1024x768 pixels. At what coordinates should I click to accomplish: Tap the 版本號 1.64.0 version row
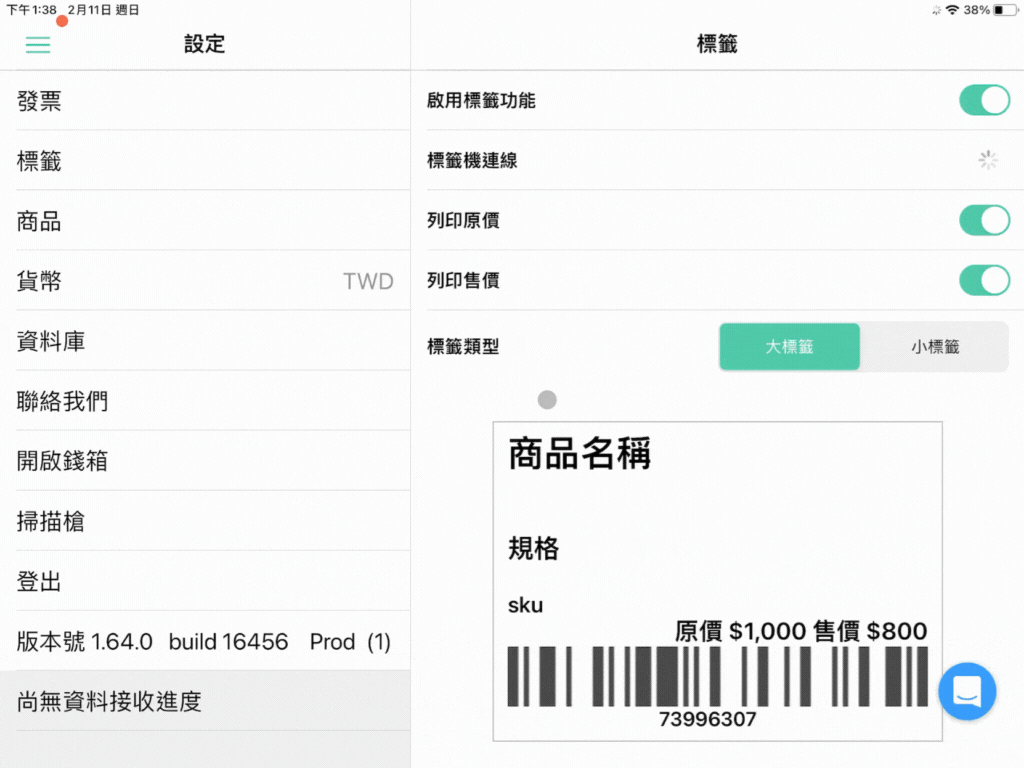coord(205,641)
